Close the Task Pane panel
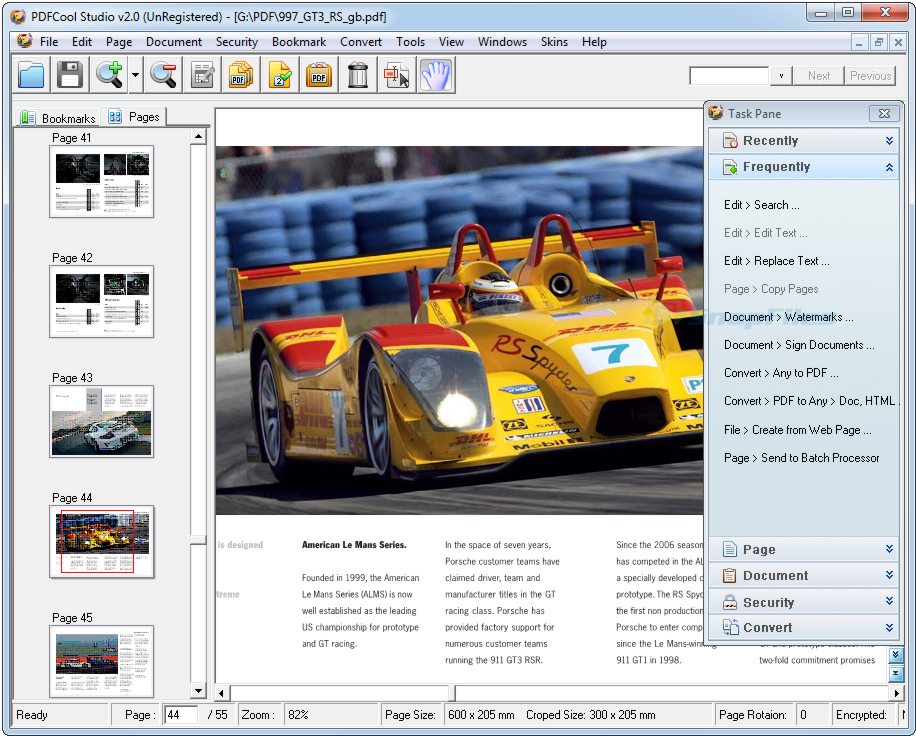This screenshot has height=736, width=916. tap(884, 113)
